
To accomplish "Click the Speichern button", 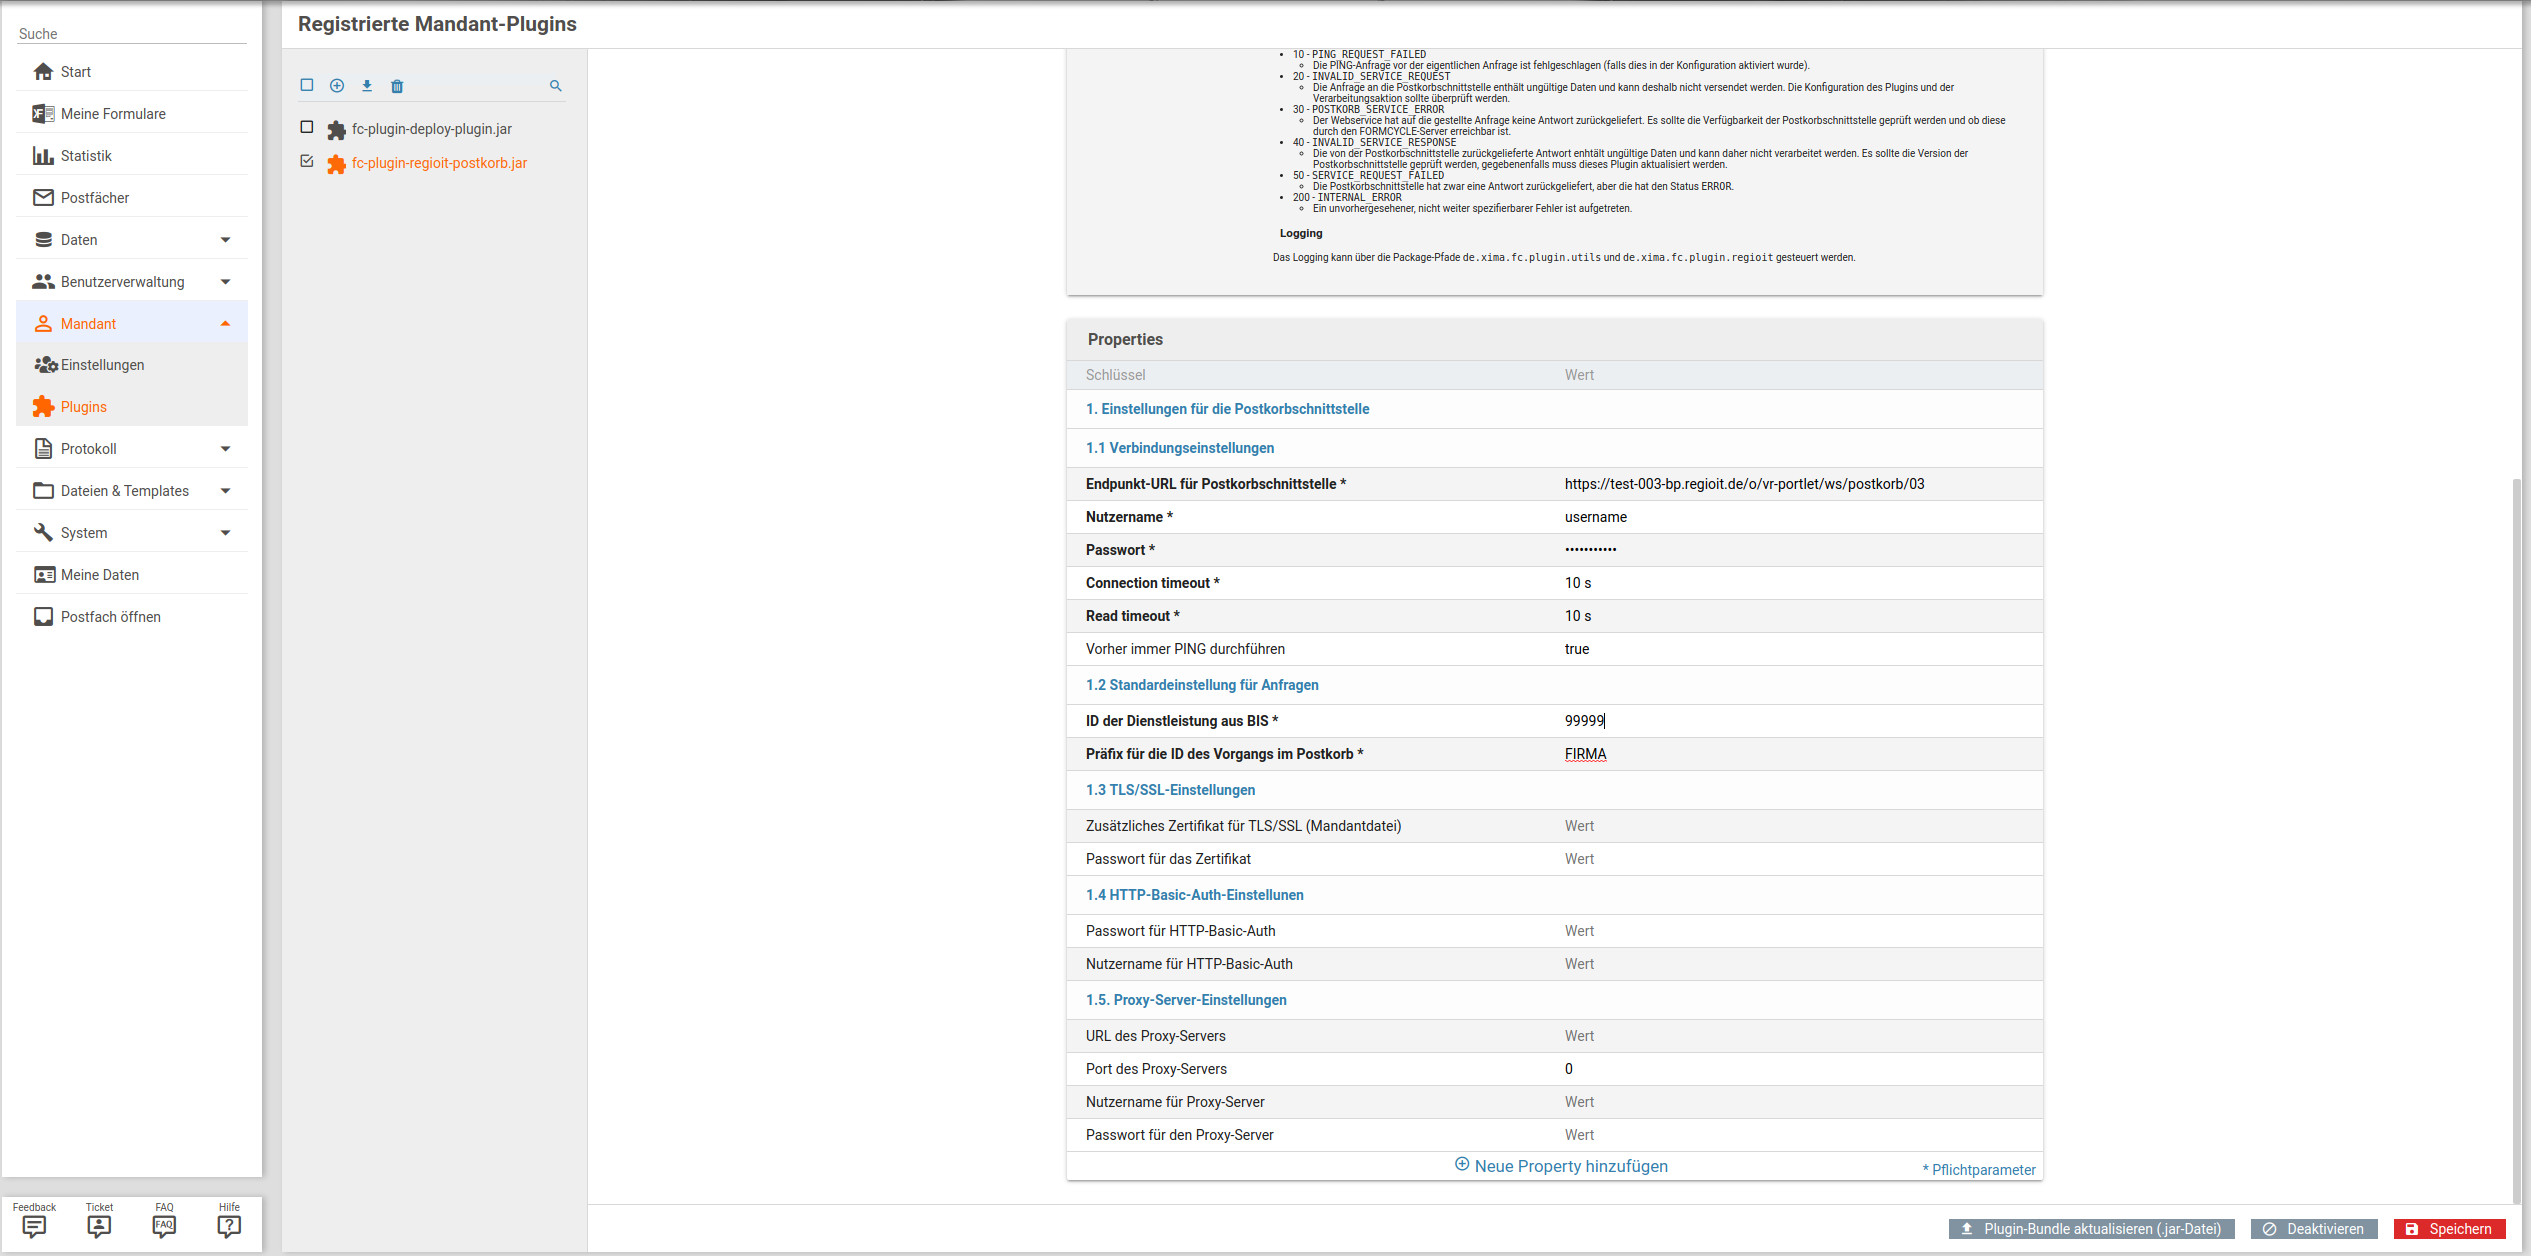I will point(2449,1229).
